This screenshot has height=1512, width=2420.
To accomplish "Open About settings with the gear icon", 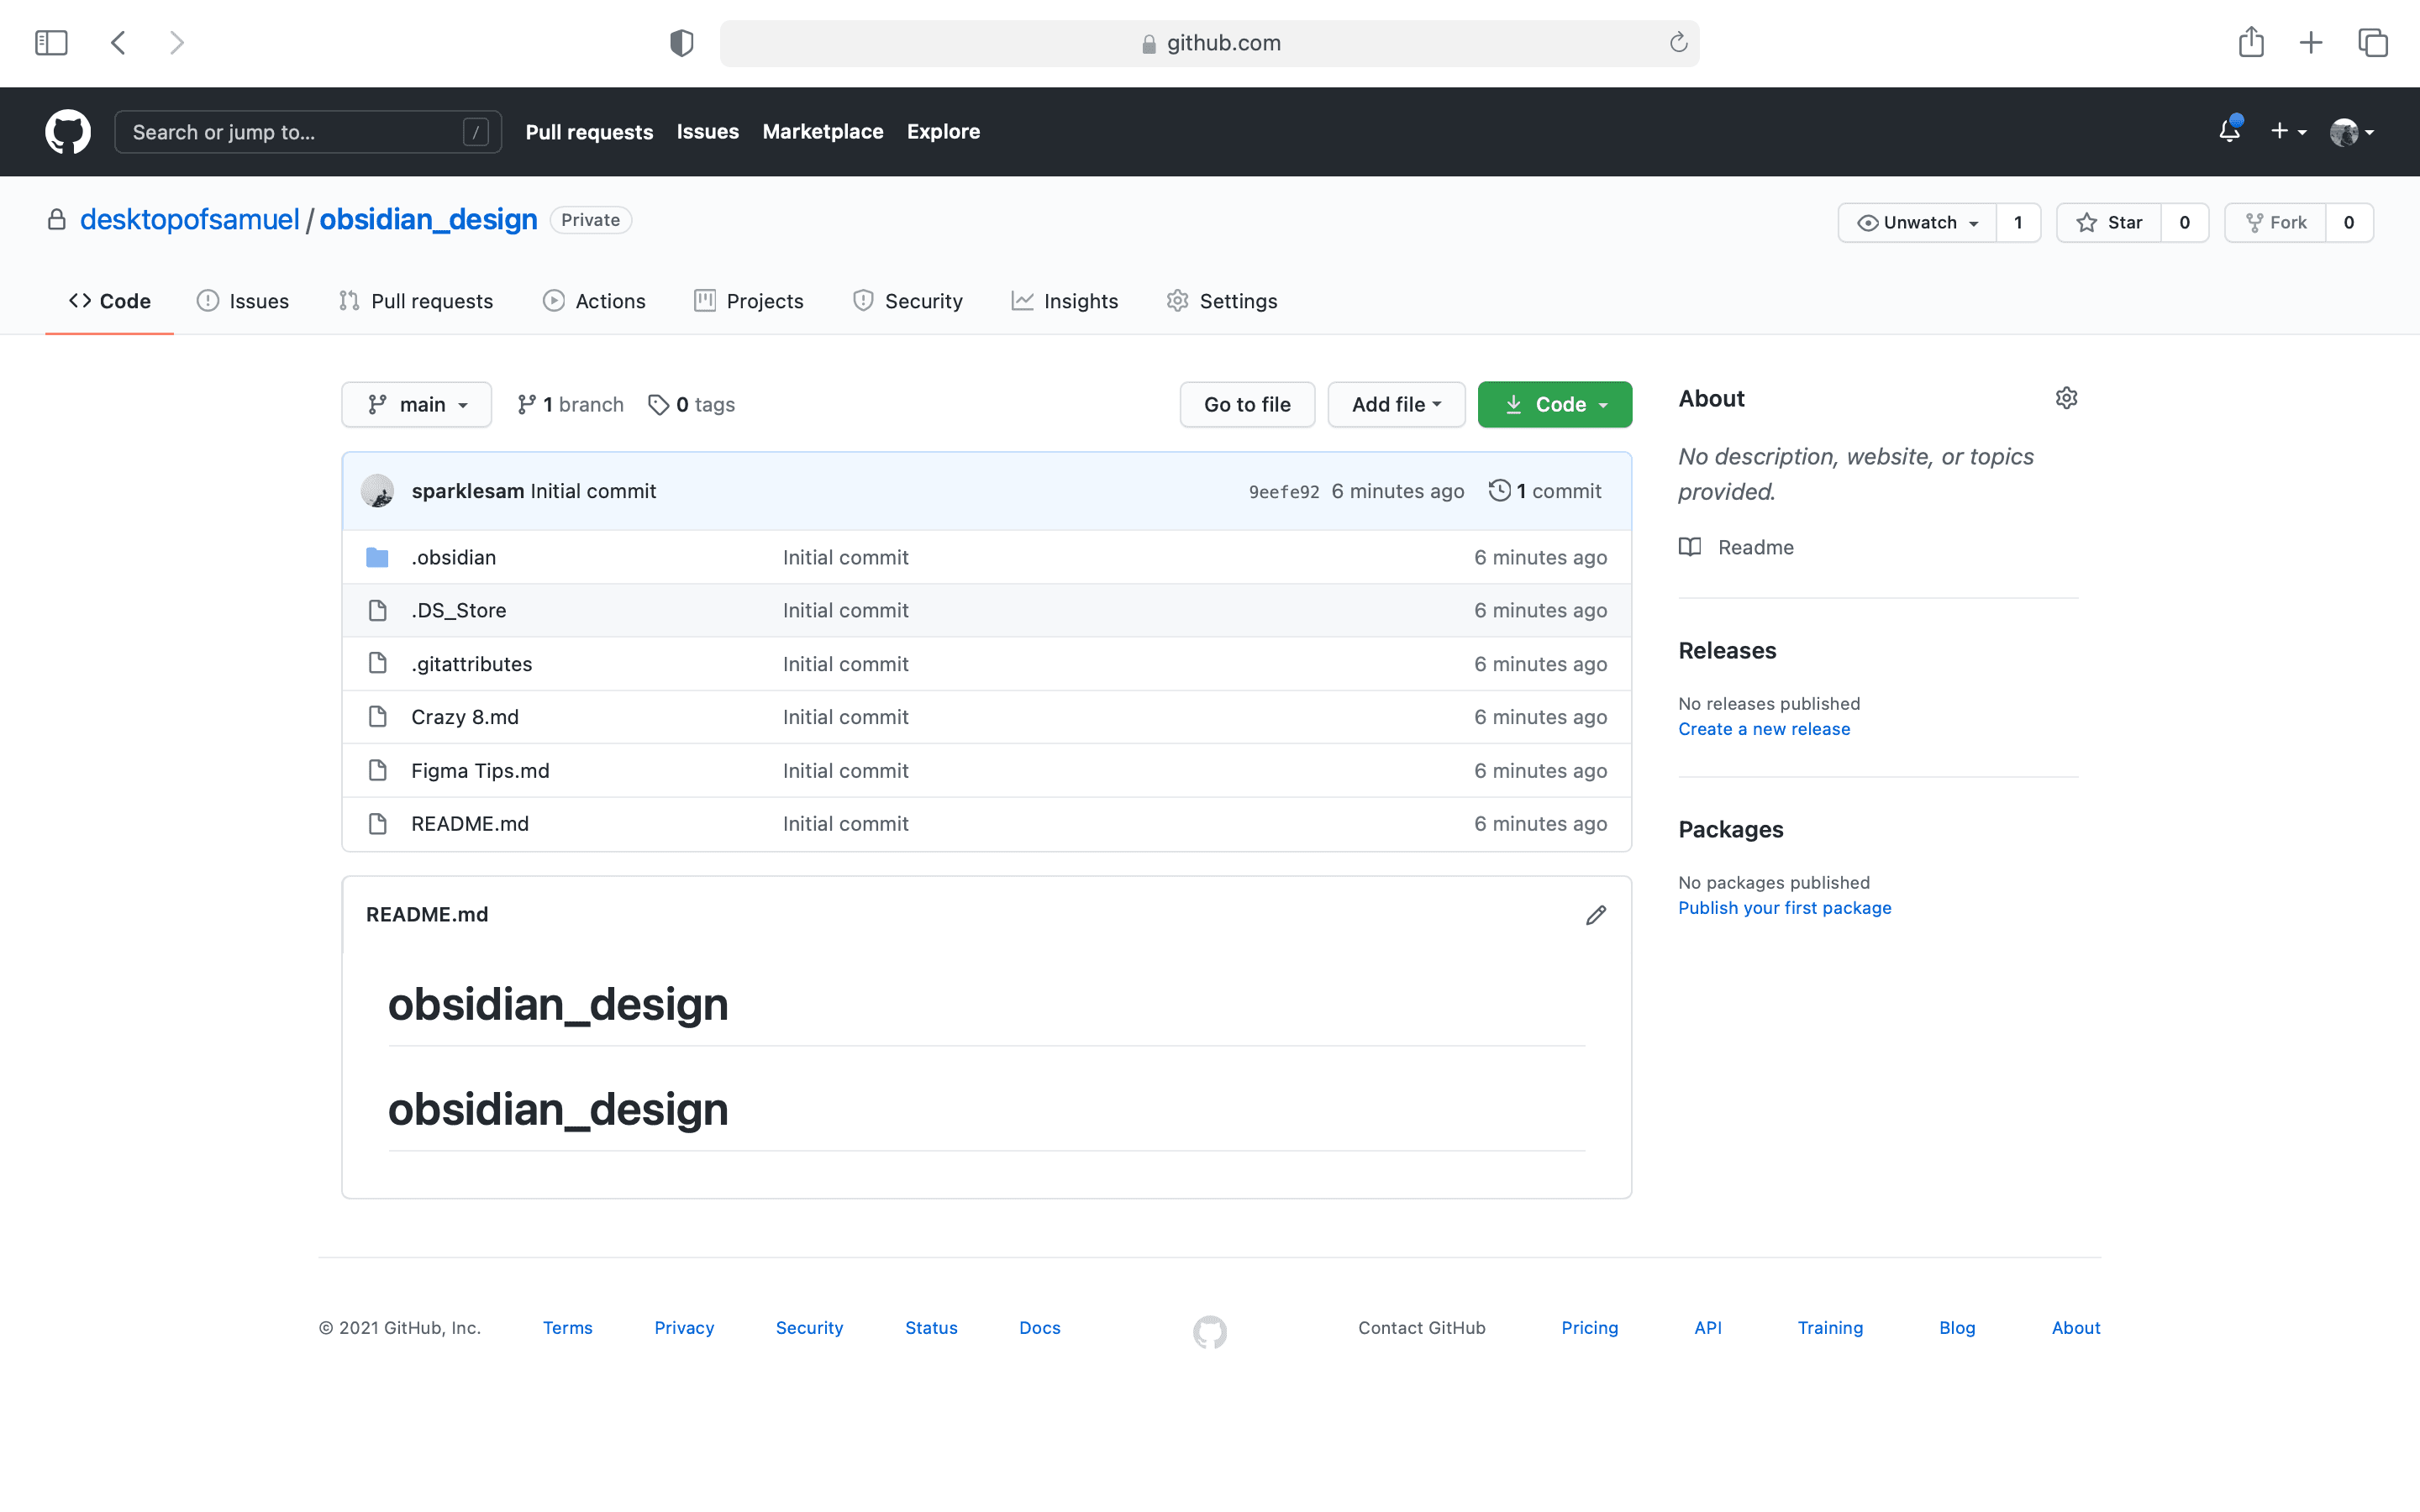I will click(x=2066, y=398).
